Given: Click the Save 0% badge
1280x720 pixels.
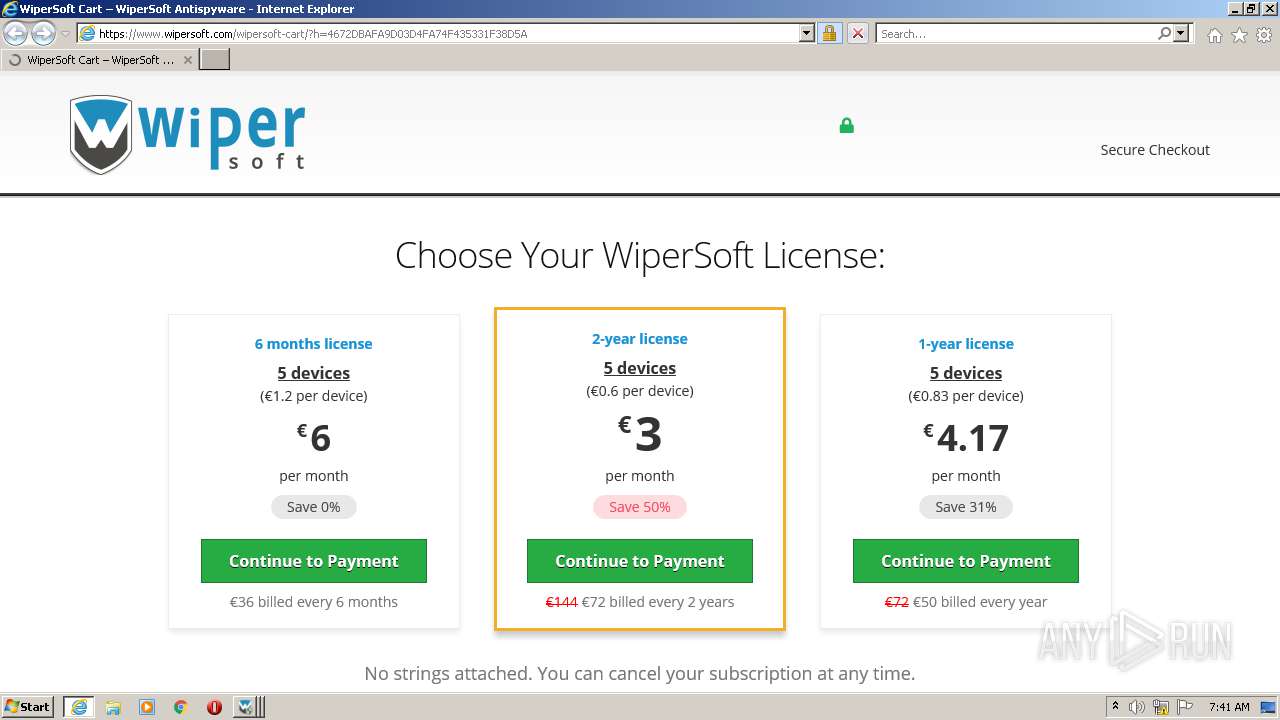Looking at the screenshot, I should [314, 507].
